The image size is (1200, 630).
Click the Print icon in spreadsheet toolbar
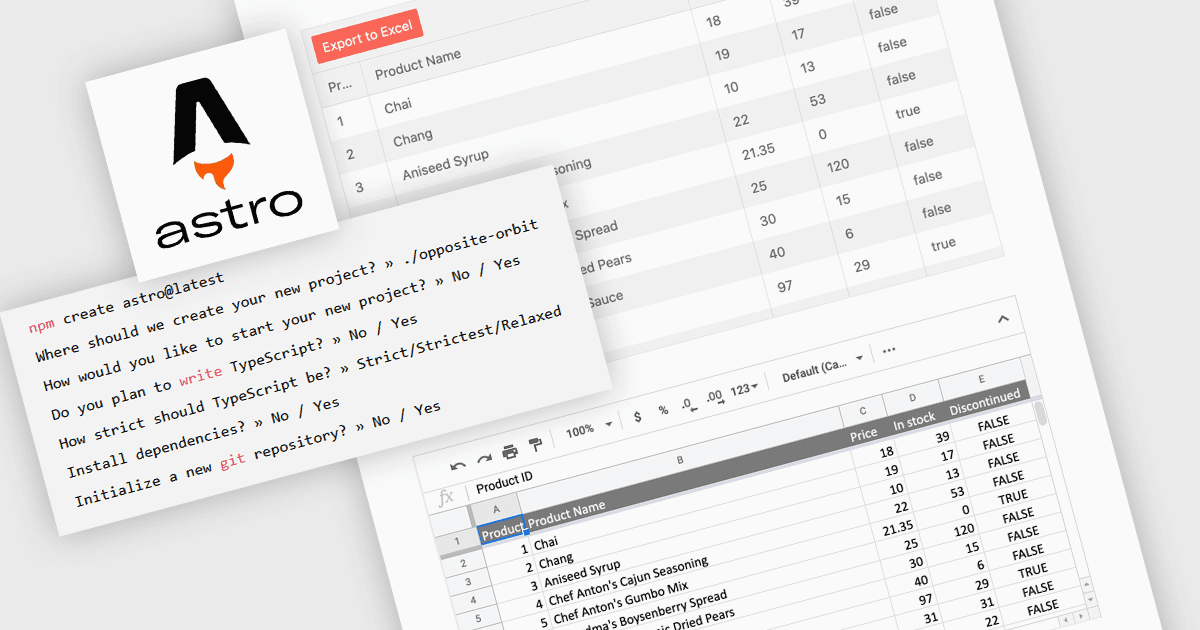coord(510,451)
